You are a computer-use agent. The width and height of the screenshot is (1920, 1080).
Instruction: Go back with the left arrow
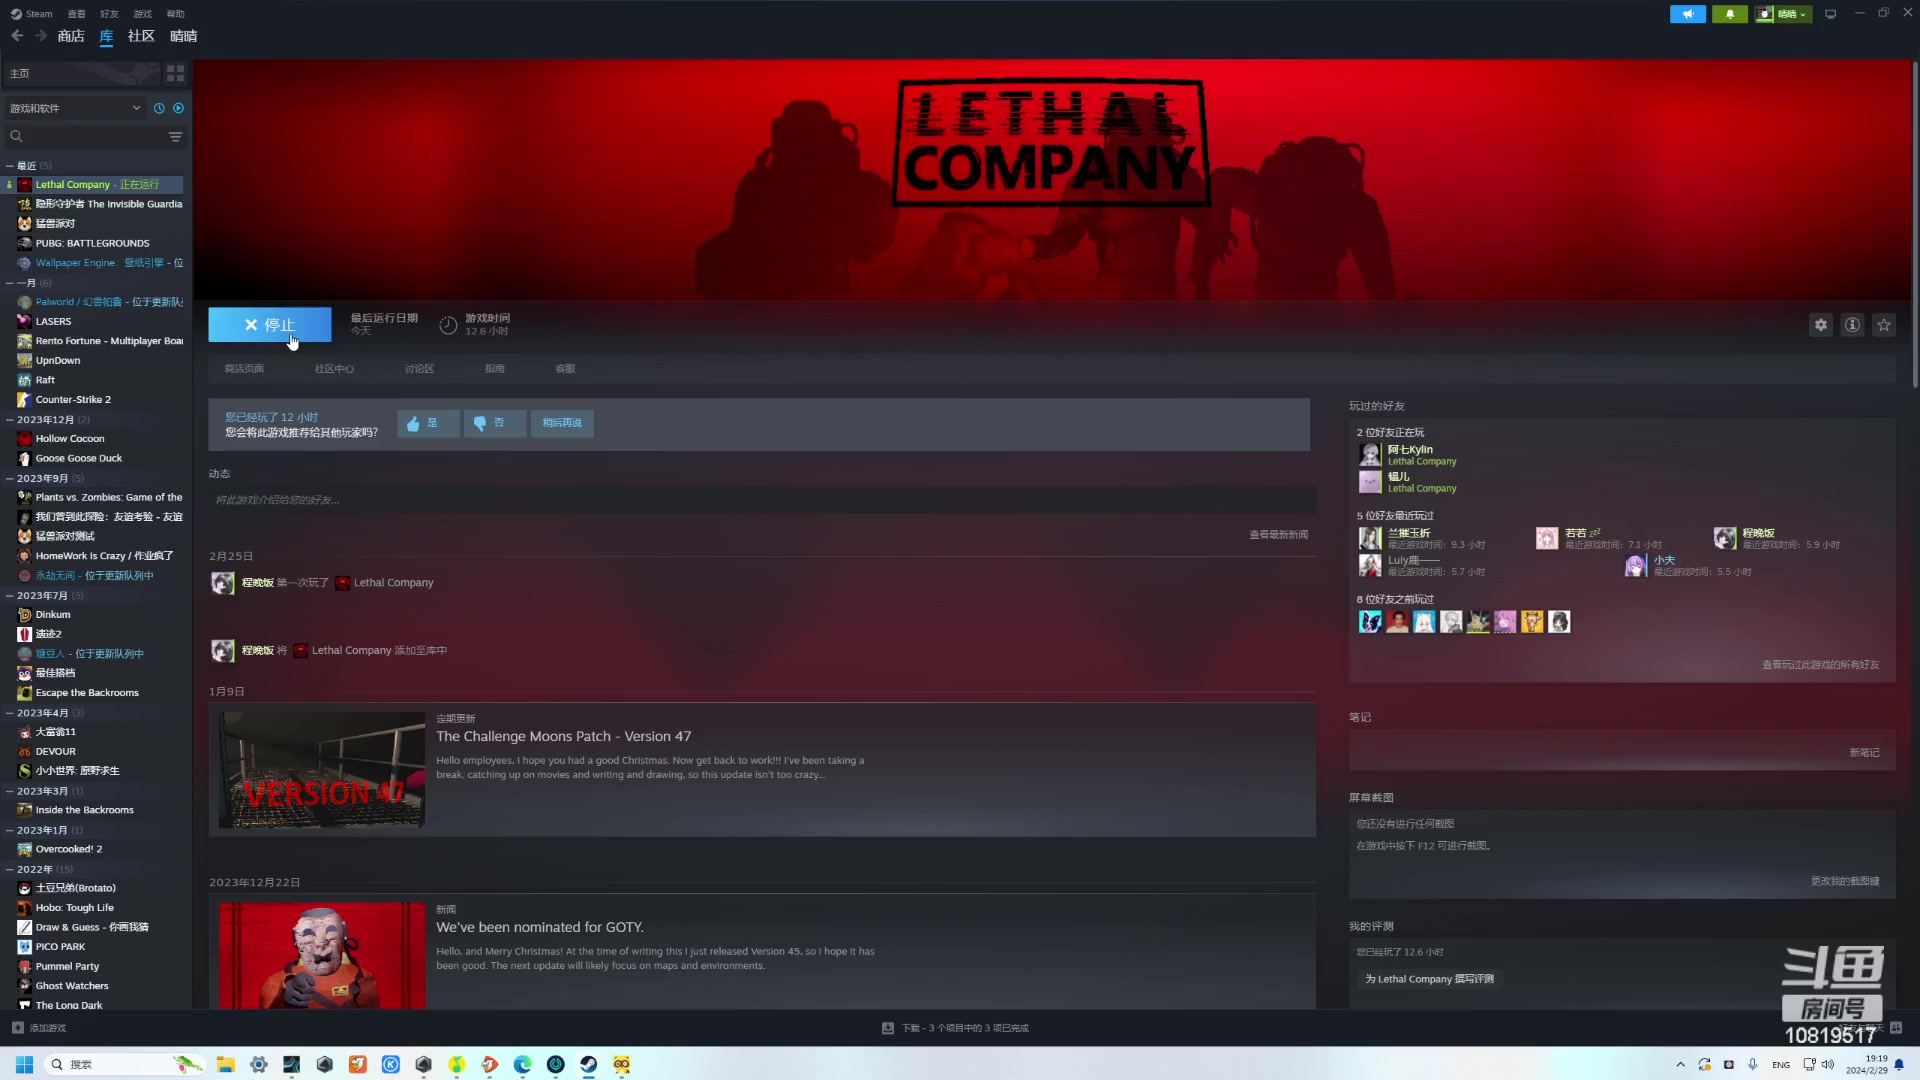click(17, 36)
